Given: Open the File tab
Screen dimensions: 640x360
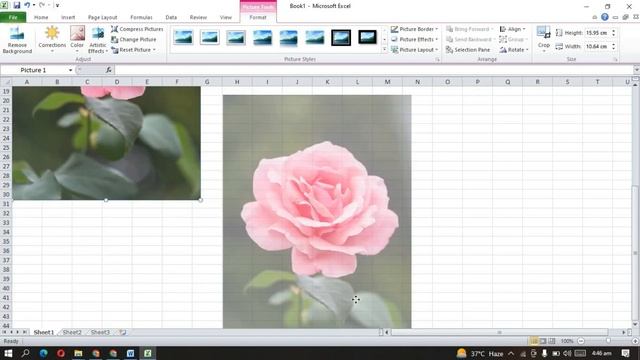Looking at the screenshot, I should tap(13, 17).
